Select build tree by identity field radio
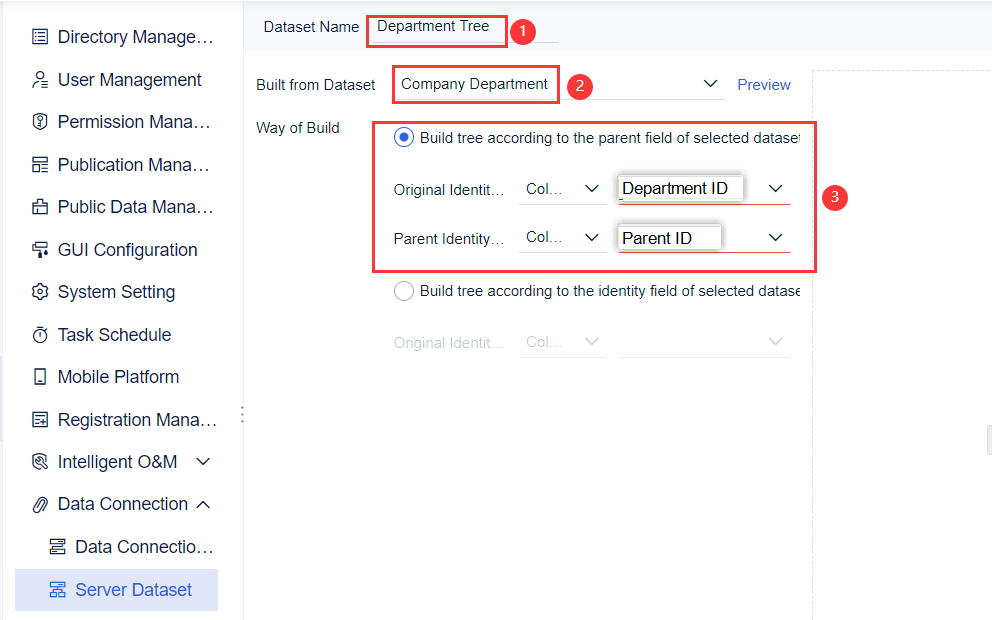 pyautogui.click(x=404, y=291)
